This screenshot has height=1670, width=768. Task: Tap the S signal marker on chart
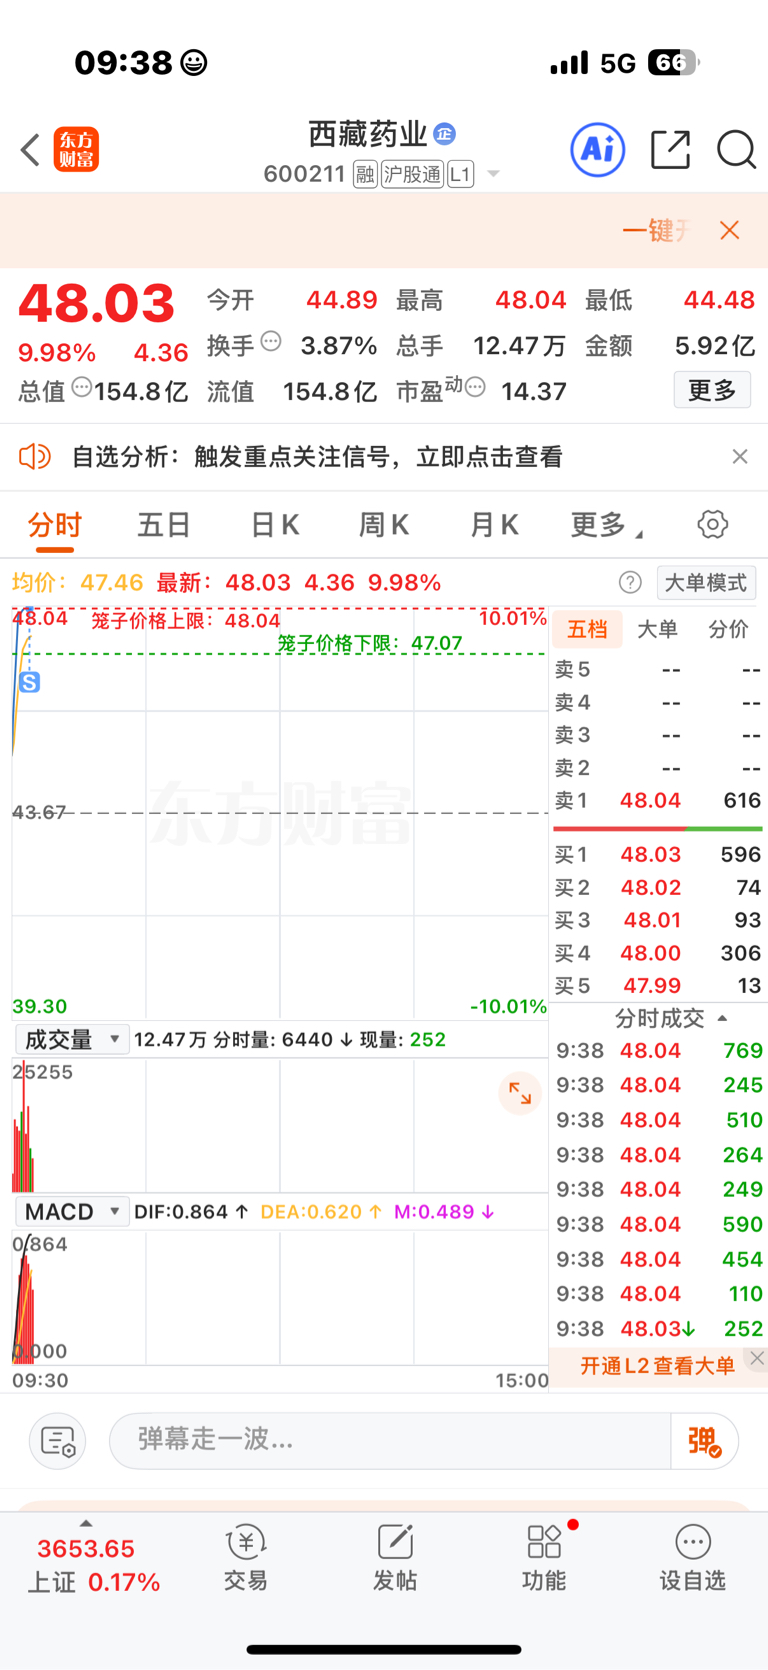coord(30,683)
